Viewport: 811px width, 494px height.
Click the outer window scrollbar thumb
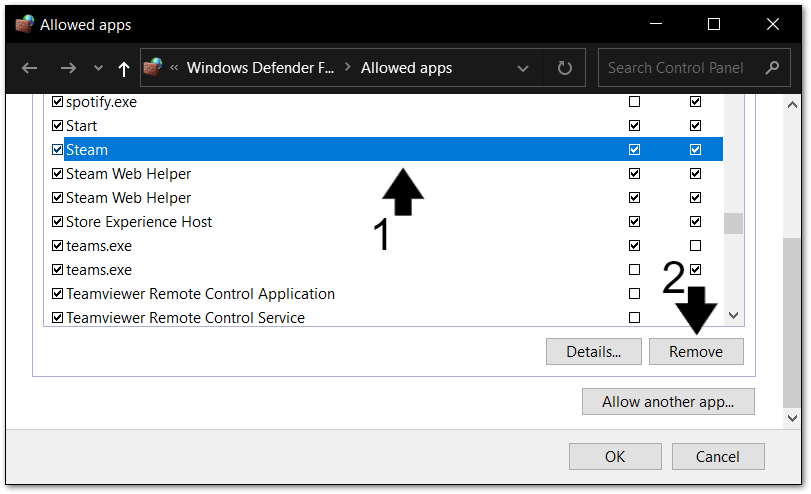[792, 323]
